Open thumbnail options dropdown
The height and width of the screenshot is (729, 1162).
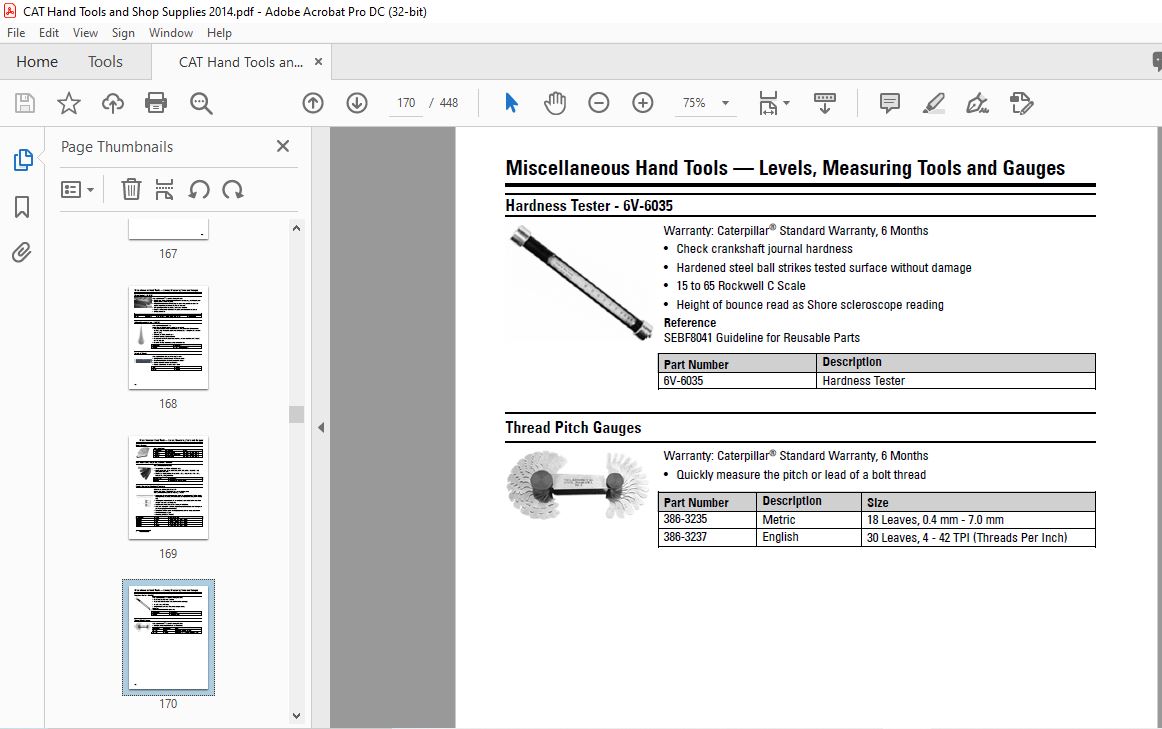(x=77, y=190)
